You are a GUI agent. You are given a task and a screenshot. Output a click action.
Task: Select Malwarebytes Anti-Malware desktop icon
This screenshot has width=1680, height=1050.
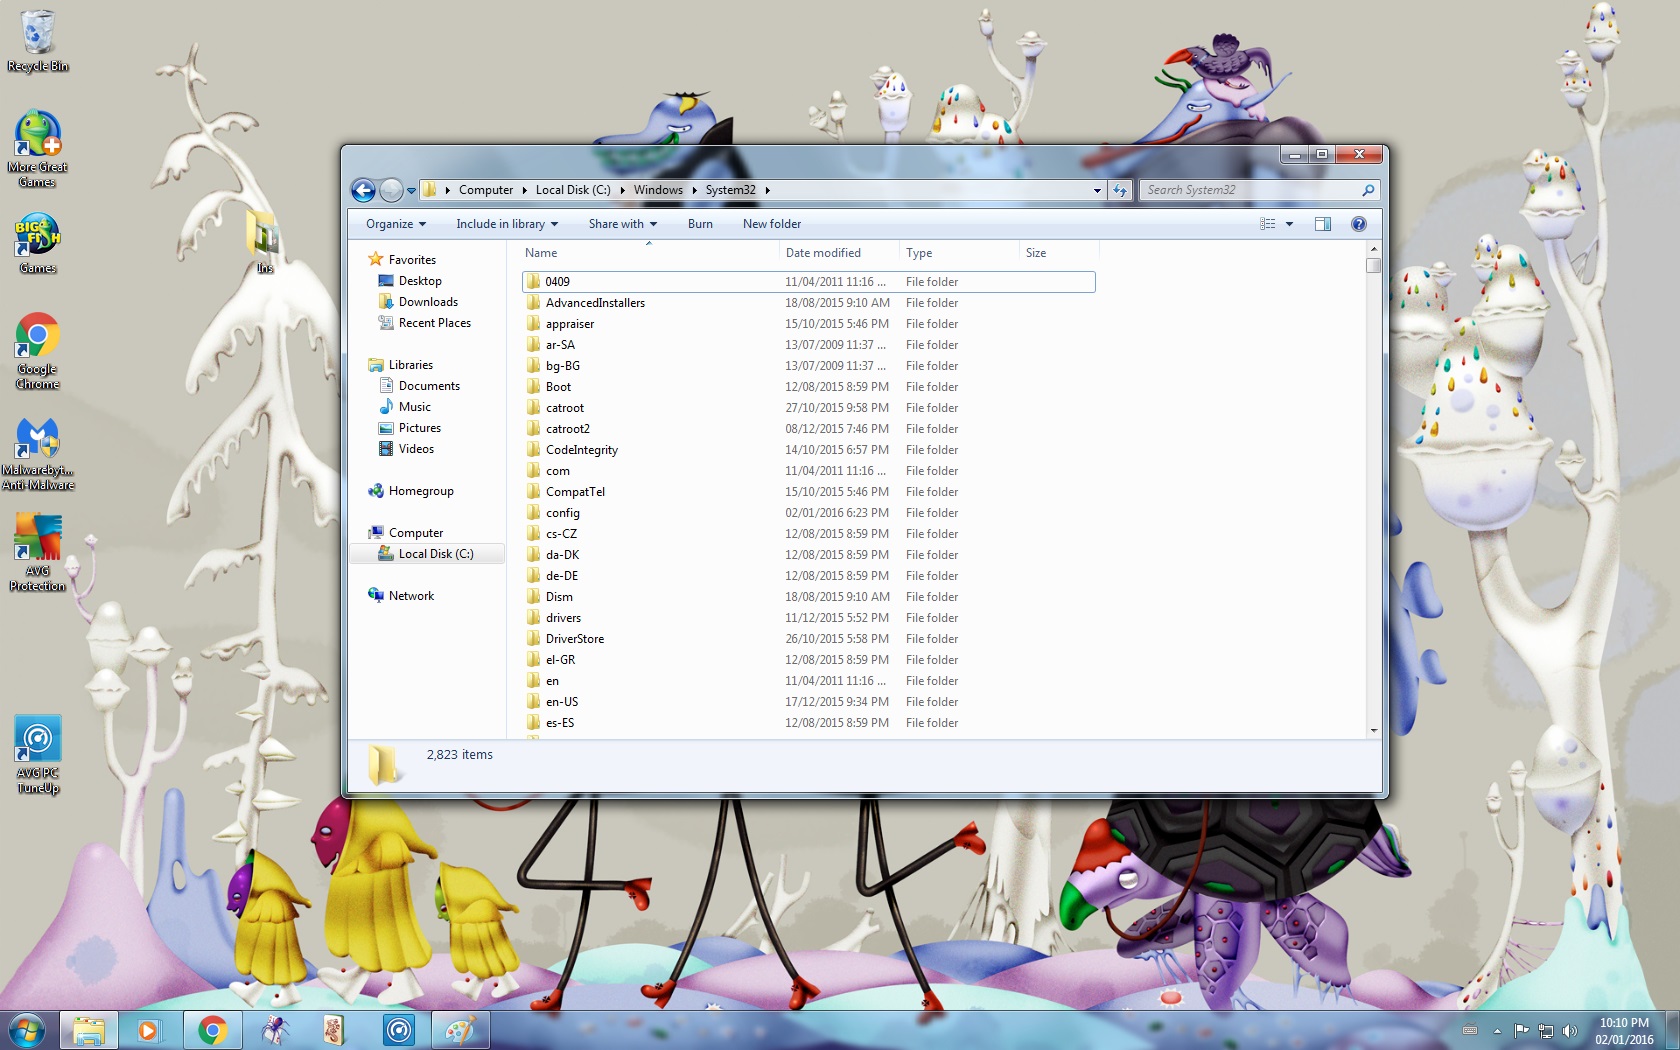pos(38,454)
